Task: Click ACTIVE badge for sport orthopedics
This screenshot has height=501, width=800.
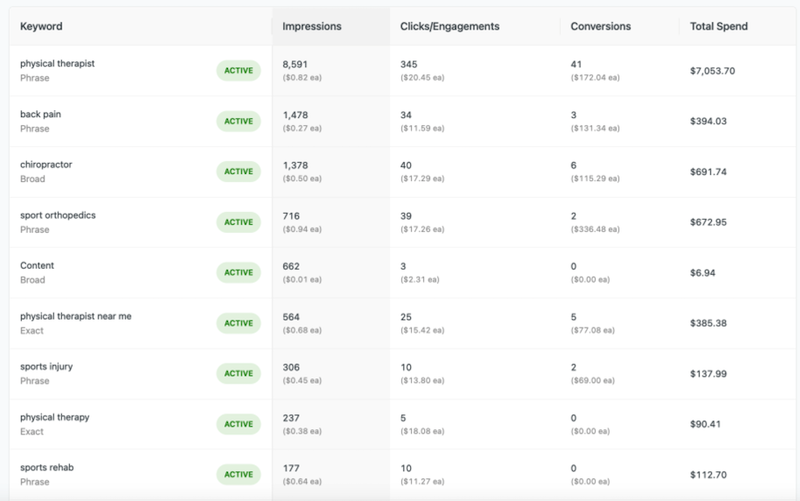Action: pos(238,222)
